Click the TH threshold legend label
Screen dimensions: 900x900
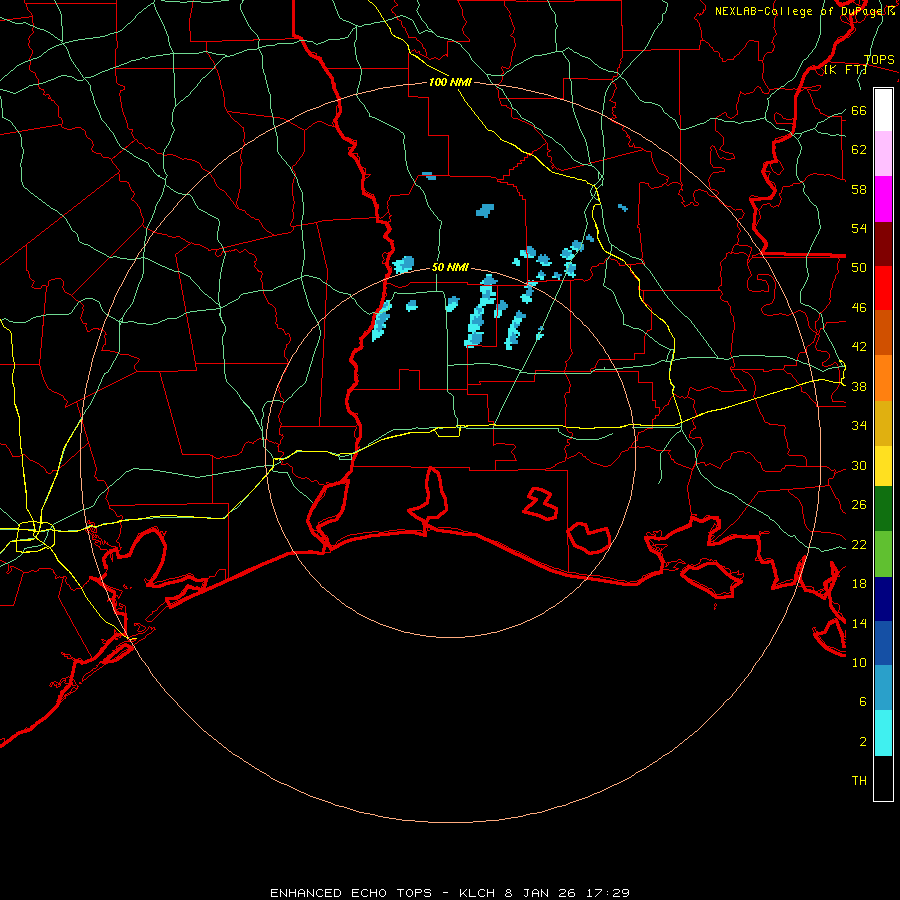point(859,781)
